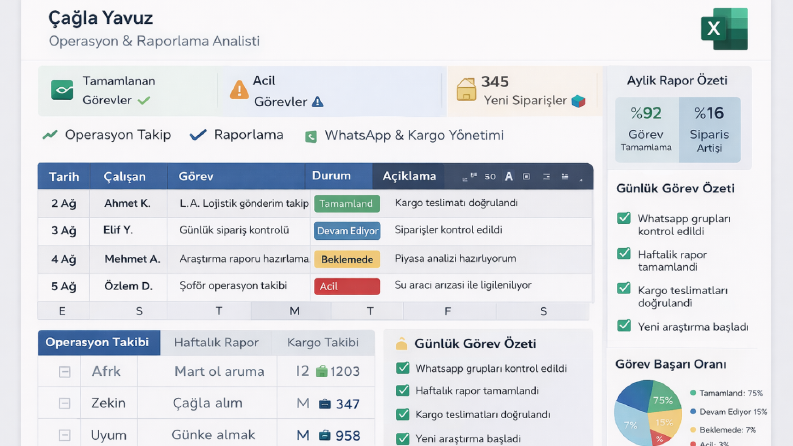Click the green 75% pie slice

coord(662,397)
